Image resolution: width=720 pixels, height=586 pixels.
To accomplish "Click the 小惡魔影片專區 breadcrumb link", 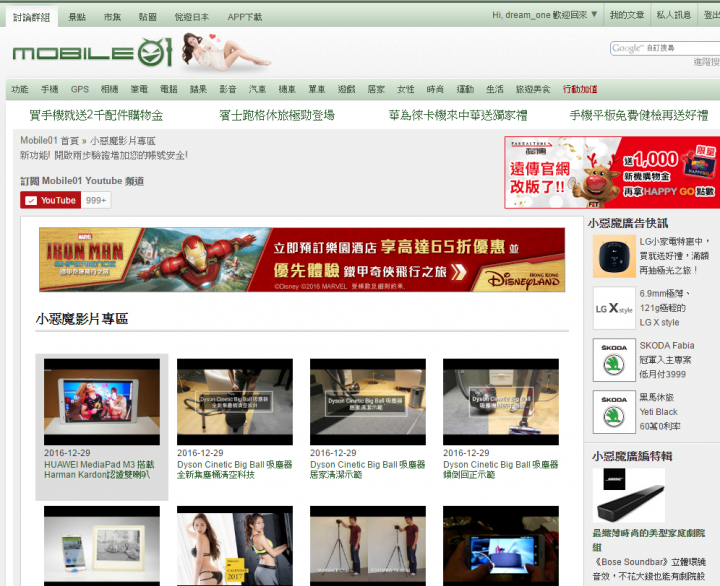I will point(122,141).
